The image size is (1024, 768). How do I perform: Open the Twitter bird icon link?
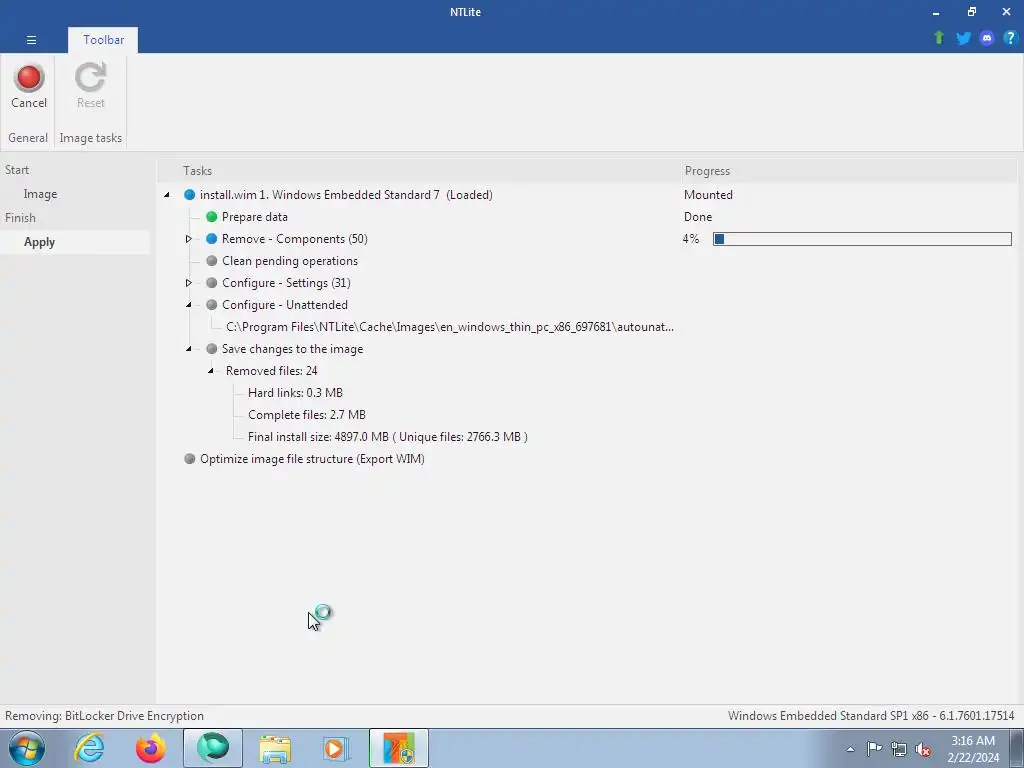963,38
